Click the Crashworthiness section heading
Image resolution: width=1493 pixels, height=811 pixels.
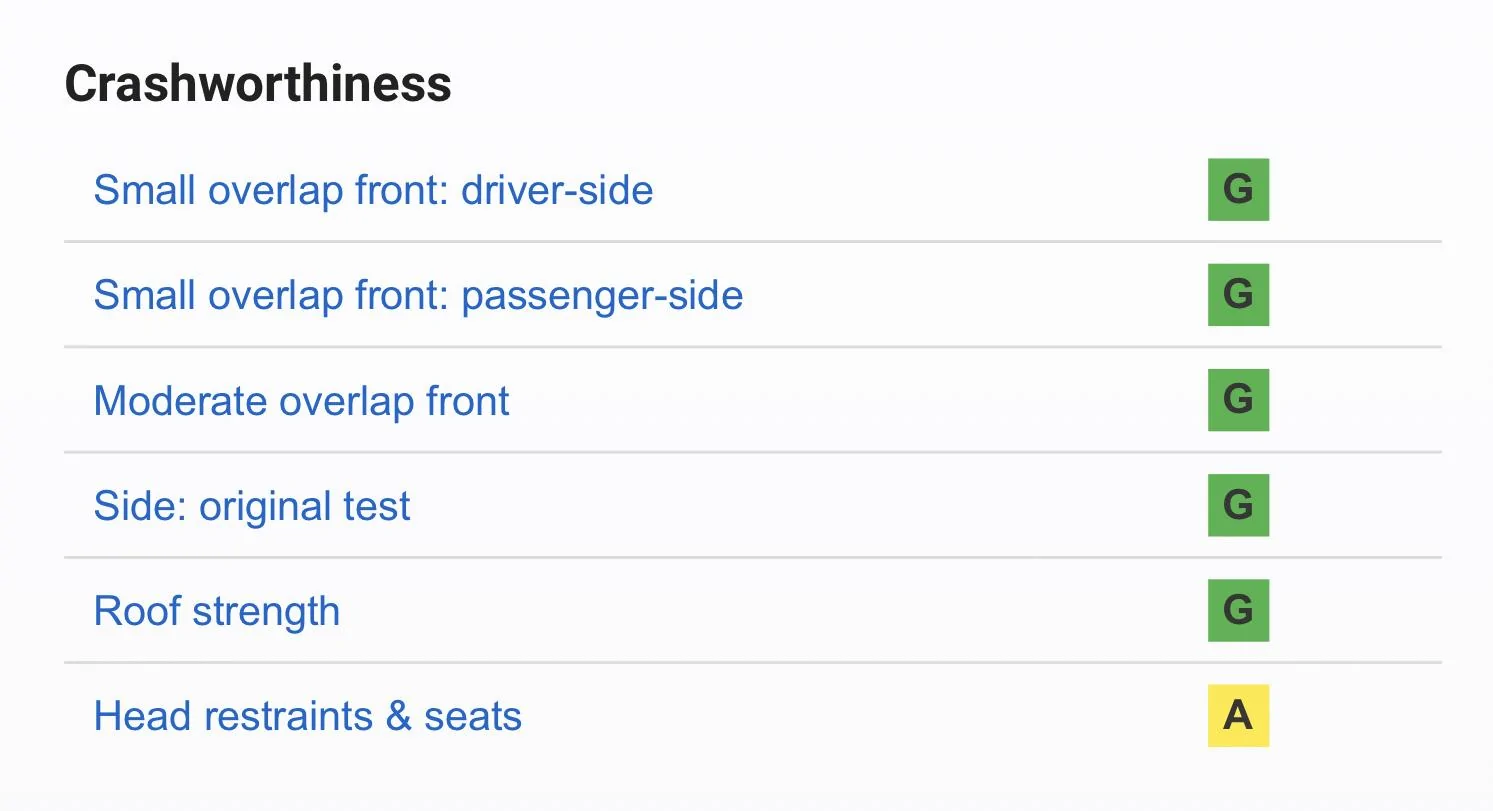[x=258, y=84]
